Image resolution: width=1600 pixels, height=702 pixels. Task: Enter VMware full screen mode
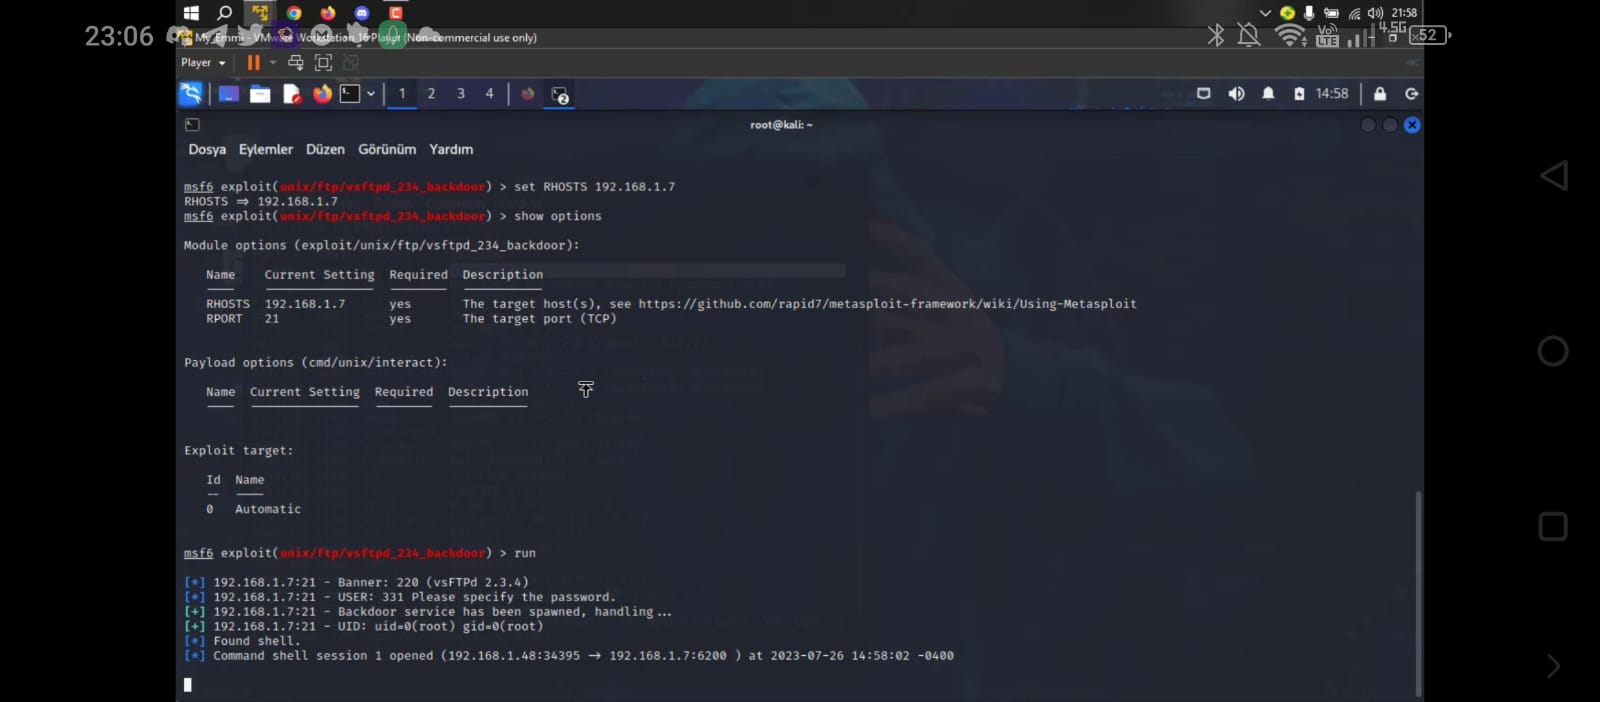point(323,62)
